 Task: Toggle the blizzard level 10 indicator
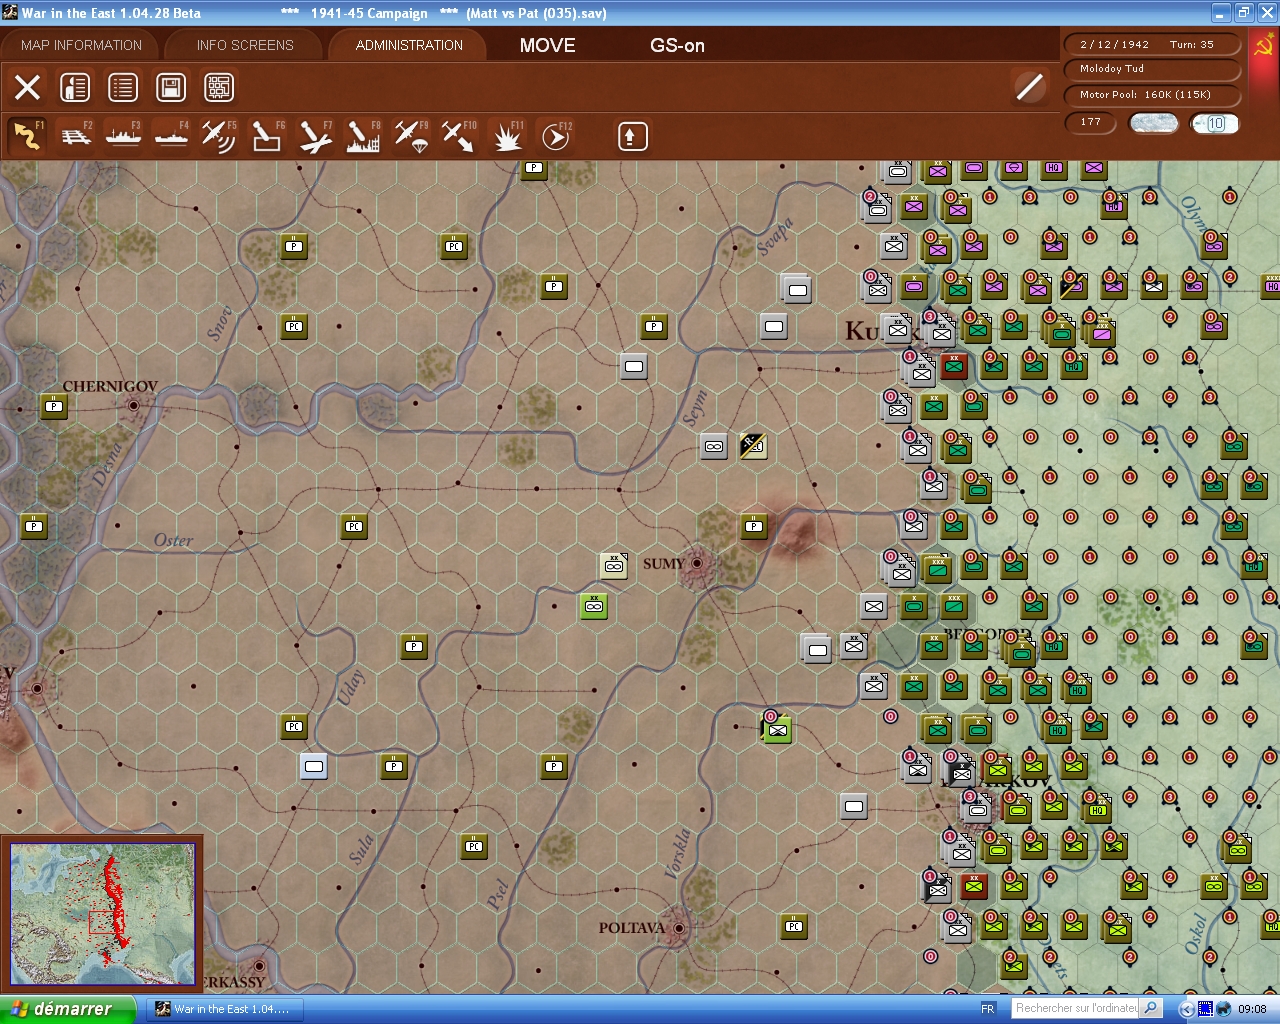tap(1215, 123)
